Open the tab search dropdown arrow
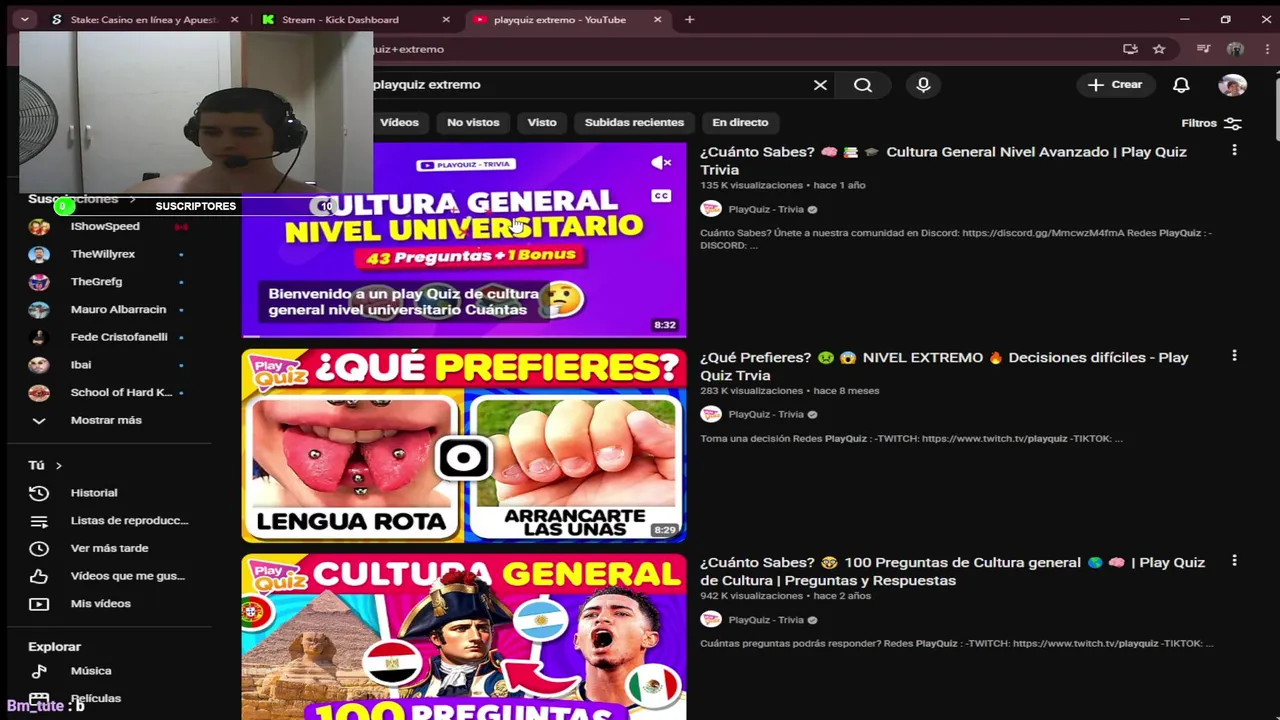The width and height of the screenshot is (1280, 720). [x=24, y=19]
